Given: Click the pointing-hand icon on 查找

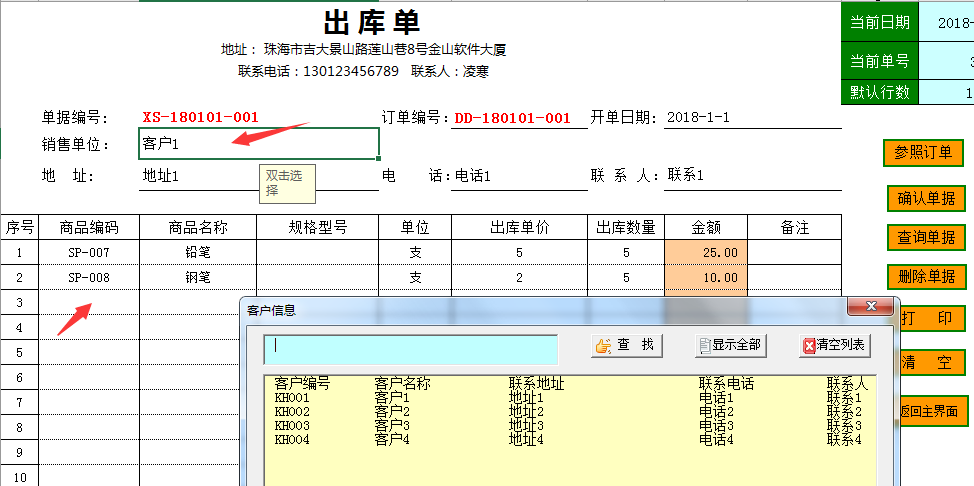Looking at the screenshot, I should (603, 346).
